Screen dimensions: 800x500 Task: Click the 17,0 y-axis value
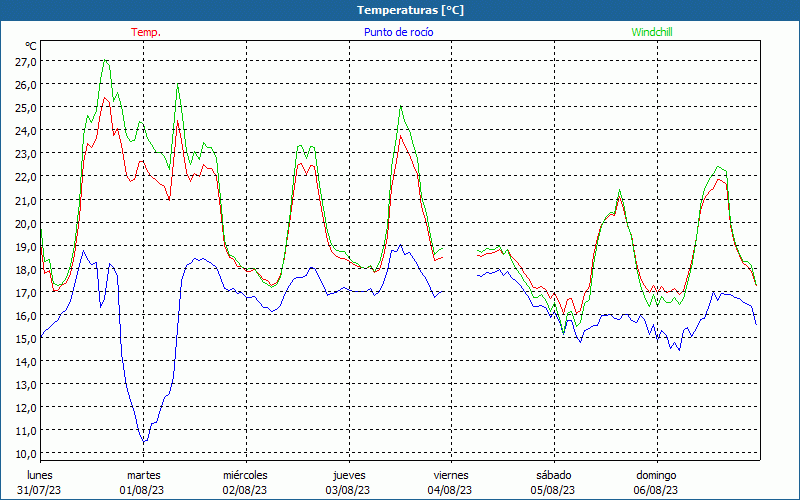pos(27,293)
